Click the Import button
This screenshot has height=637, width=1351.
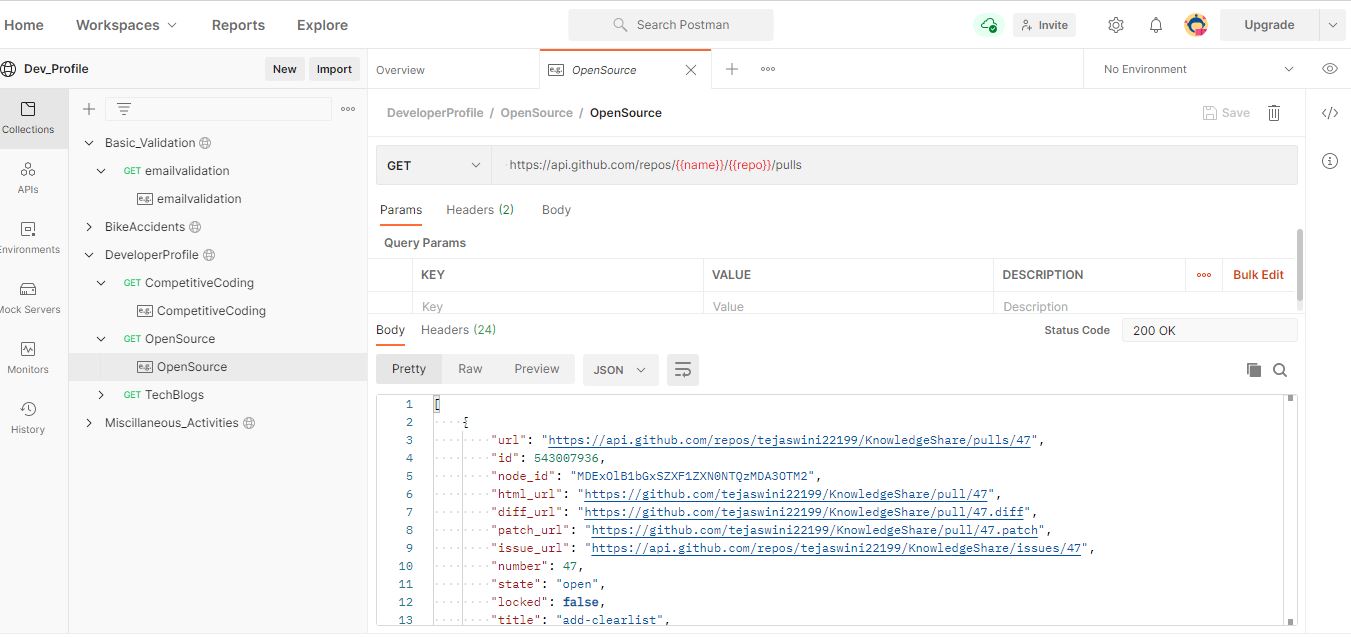point(334,69)
